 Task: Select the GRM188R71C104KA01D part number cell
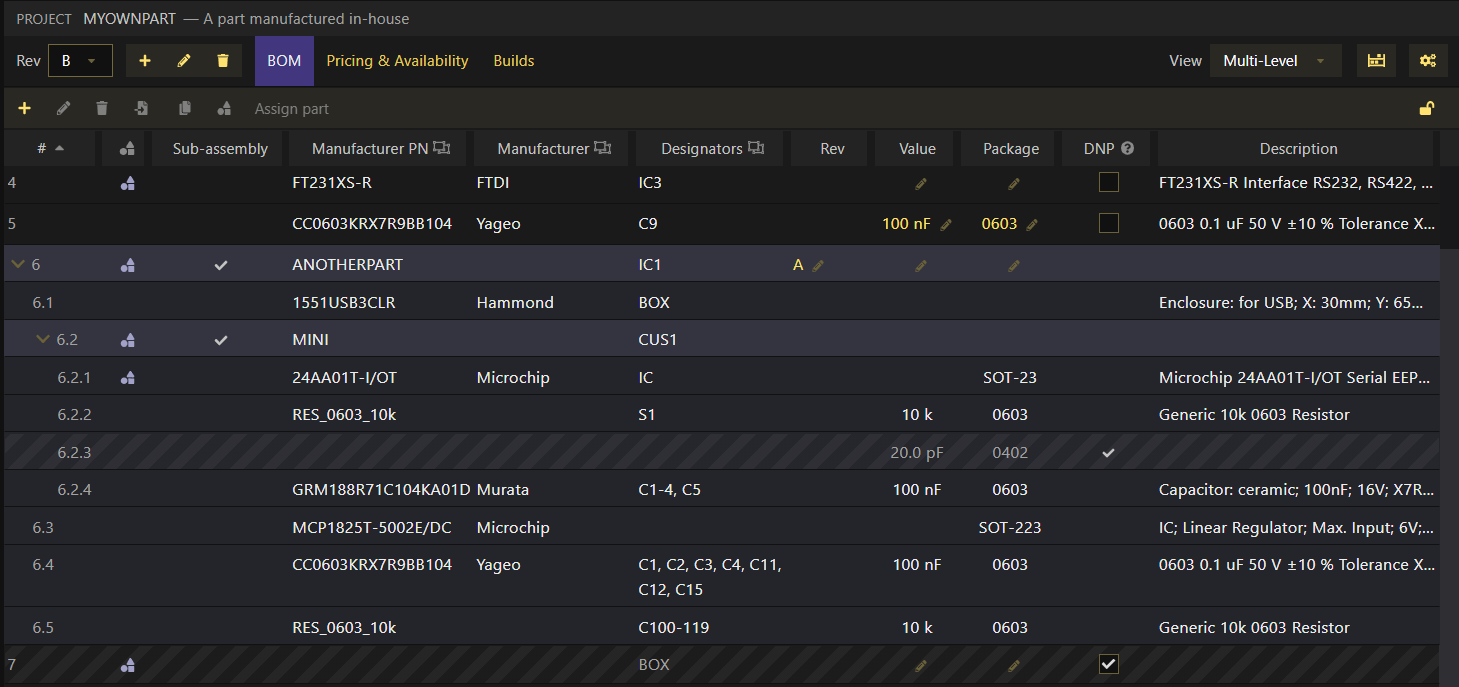point(381,490)
